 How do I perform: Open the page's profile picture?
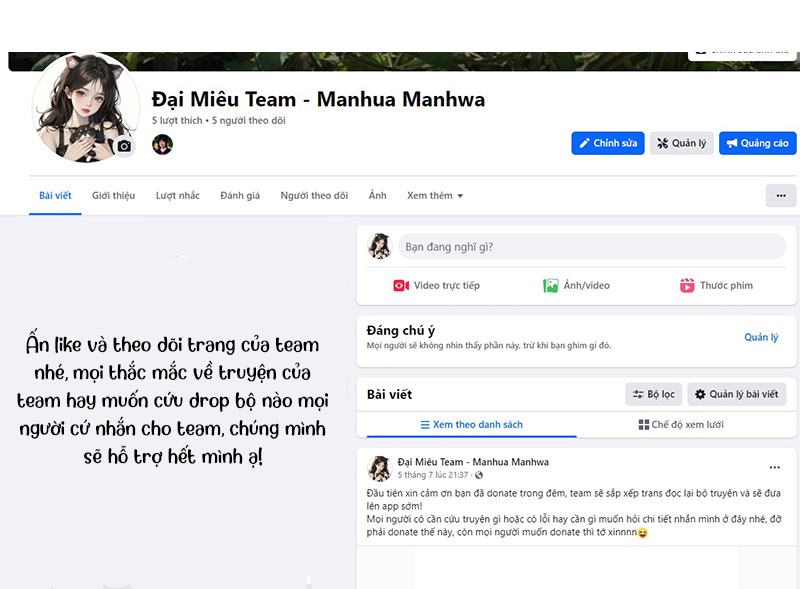tap(86, 107)
